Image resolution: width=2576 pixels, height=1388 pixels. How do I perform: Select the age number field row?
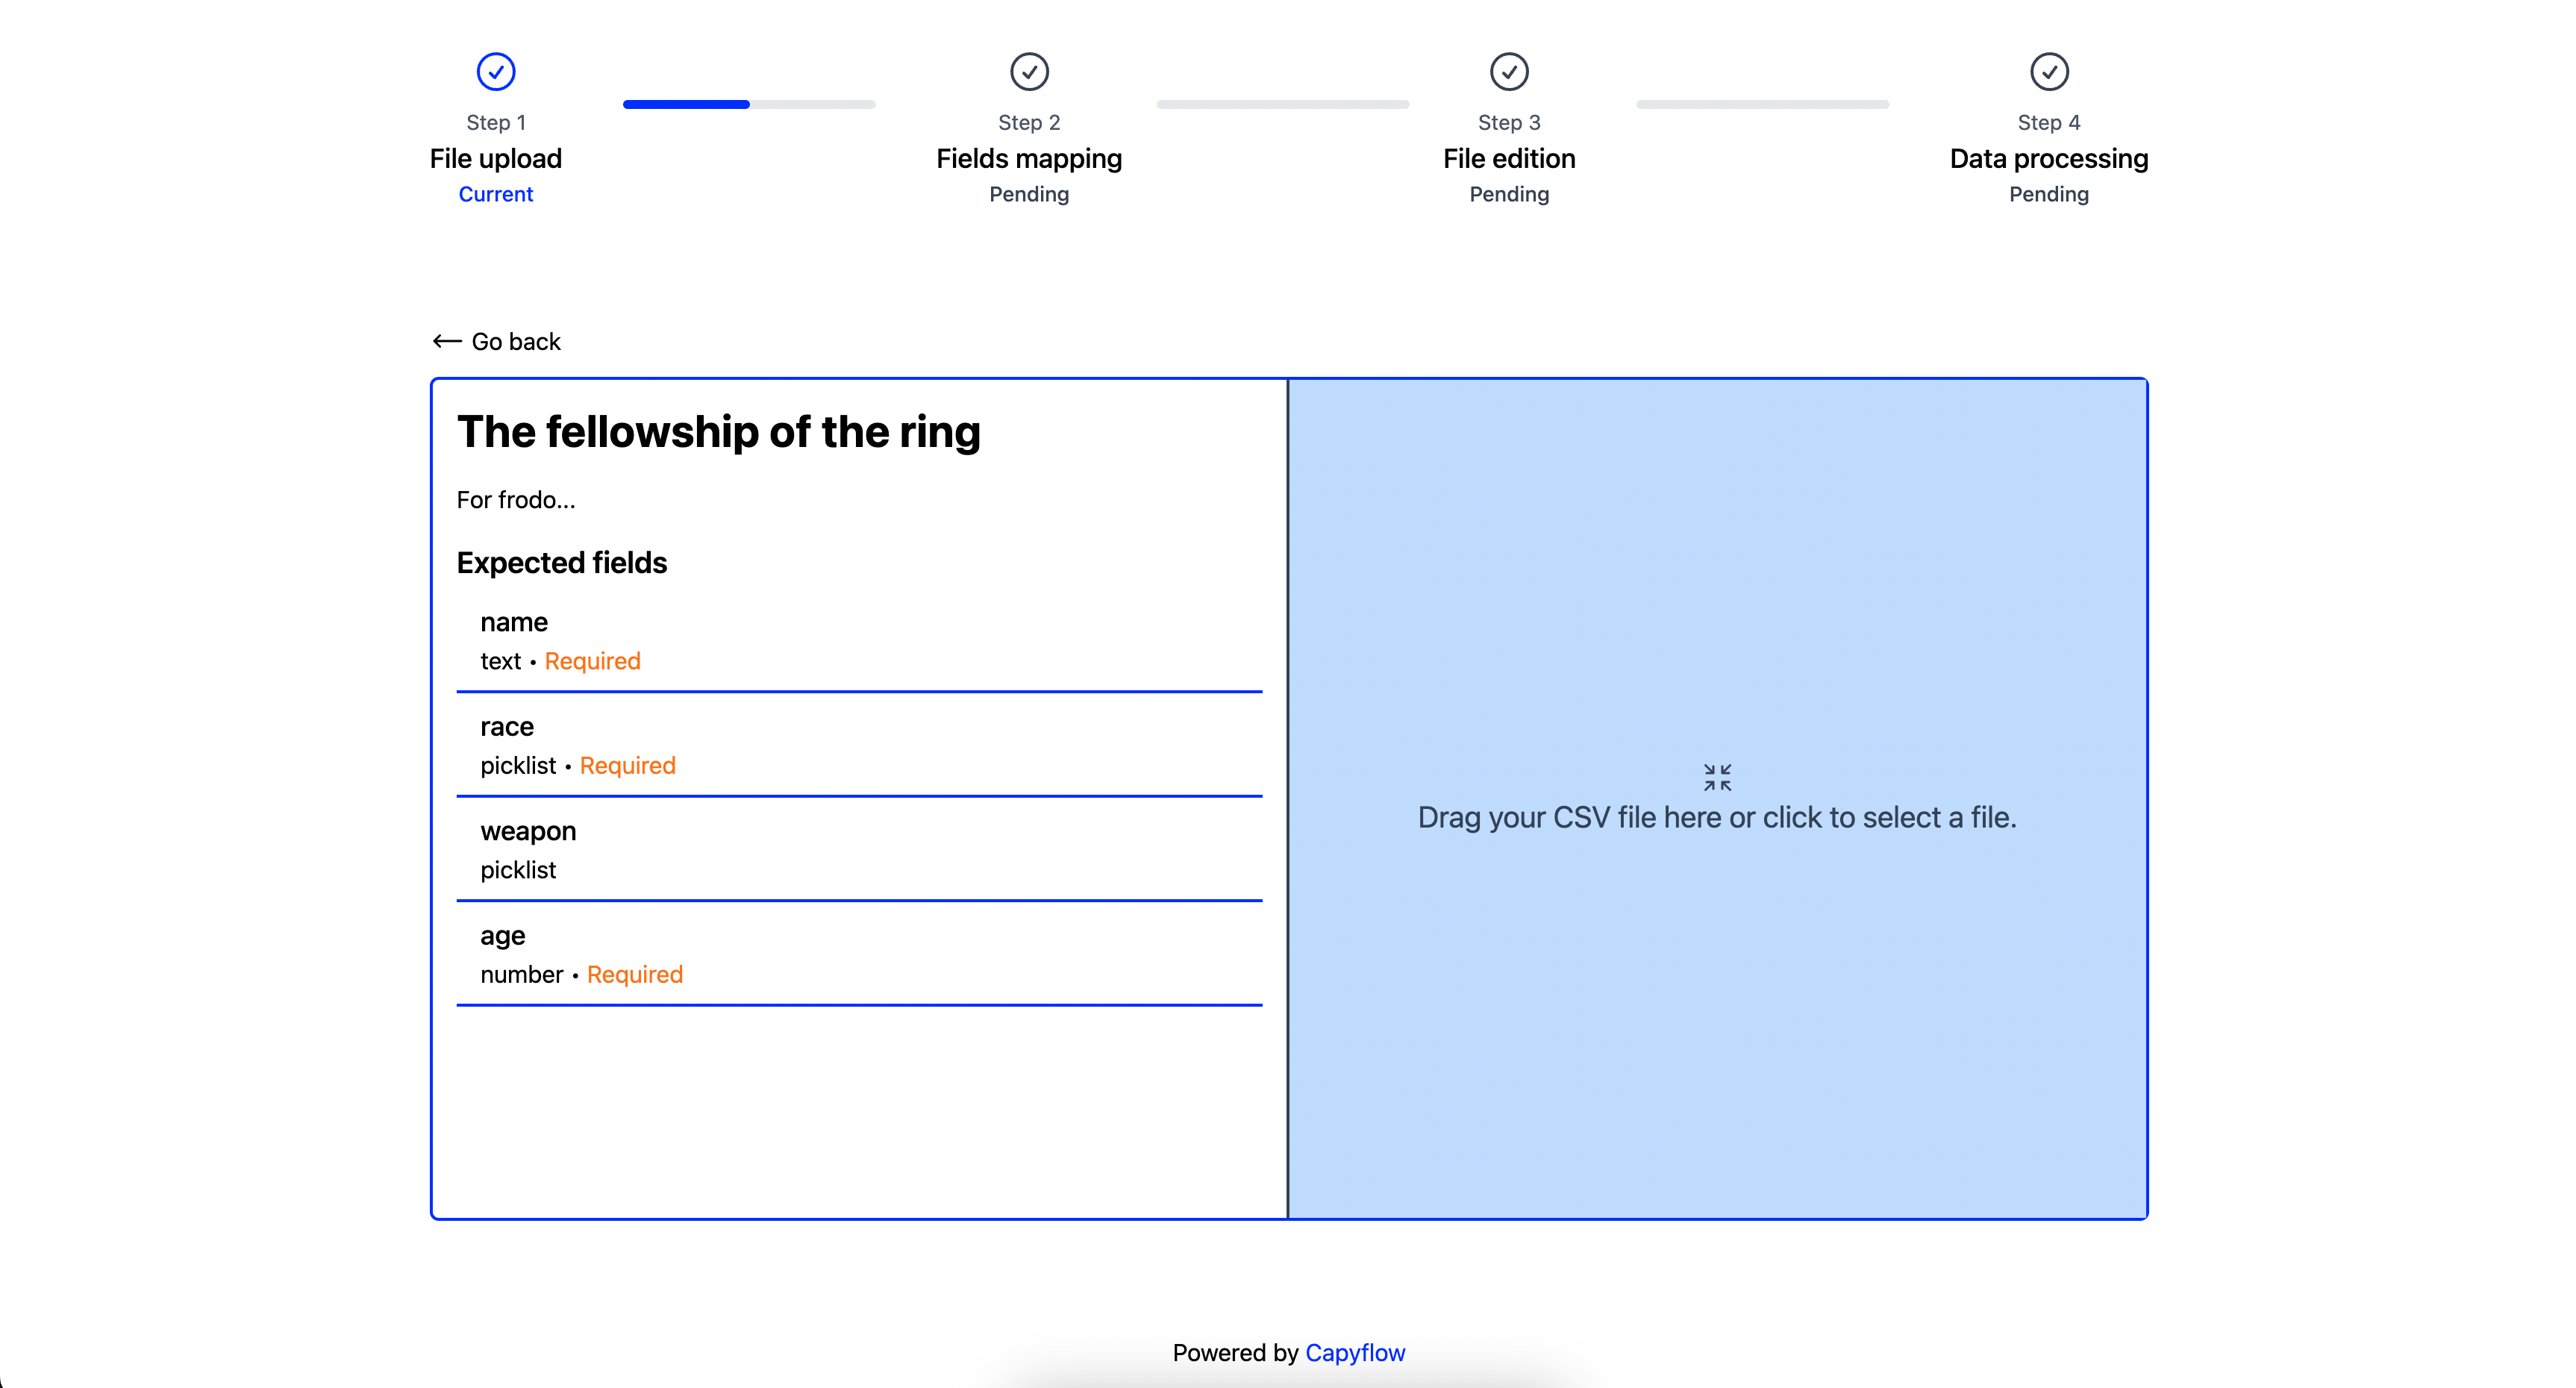[x=858, y=954]
